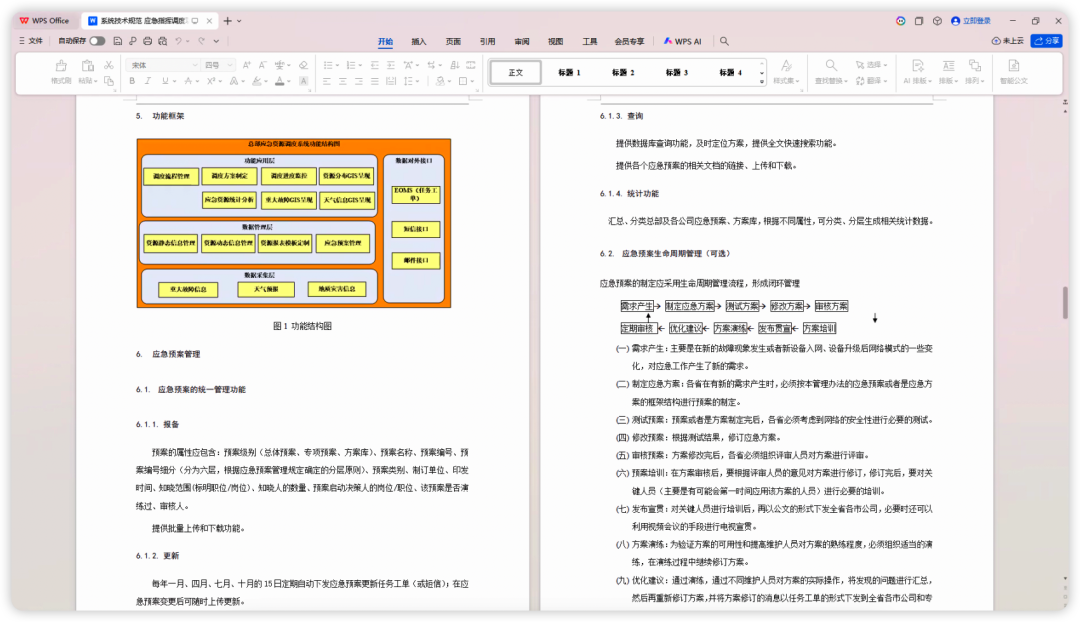The image size is (1080, 622).
Task: Click the Print Preview icon
Action: 163,41
